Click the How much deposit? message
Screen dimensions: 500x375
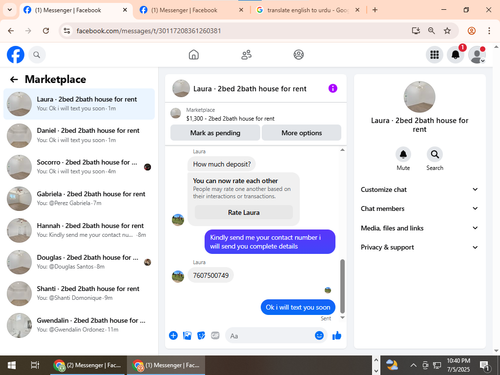222,164
